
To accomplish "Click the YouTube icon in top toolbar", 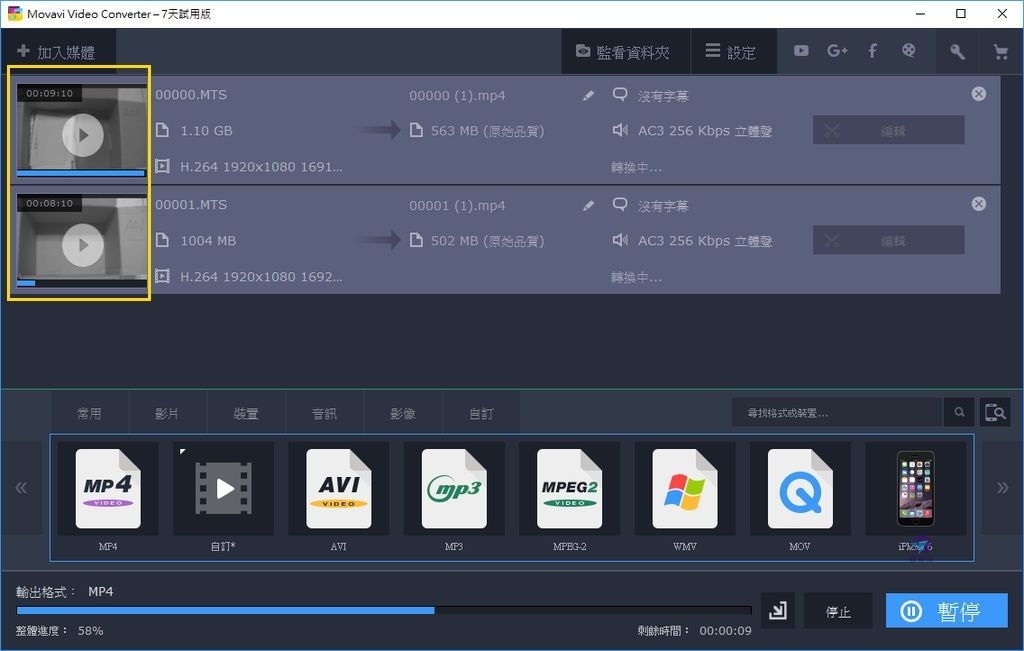I will [801, 51].
